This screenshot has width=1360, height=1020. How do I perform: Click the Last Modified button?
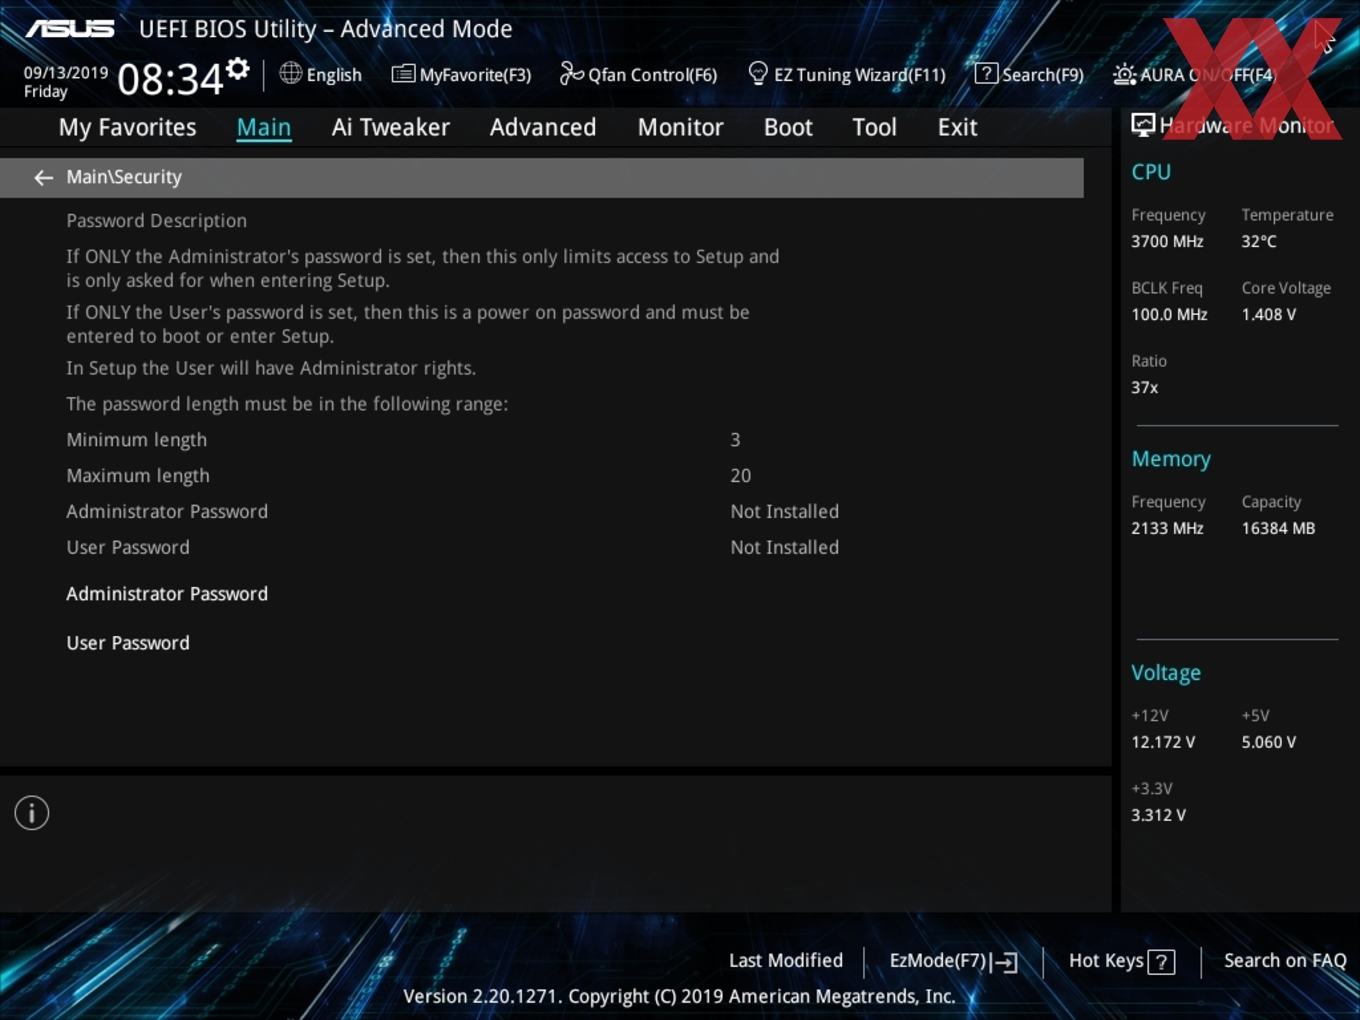[x=786, y=960]
